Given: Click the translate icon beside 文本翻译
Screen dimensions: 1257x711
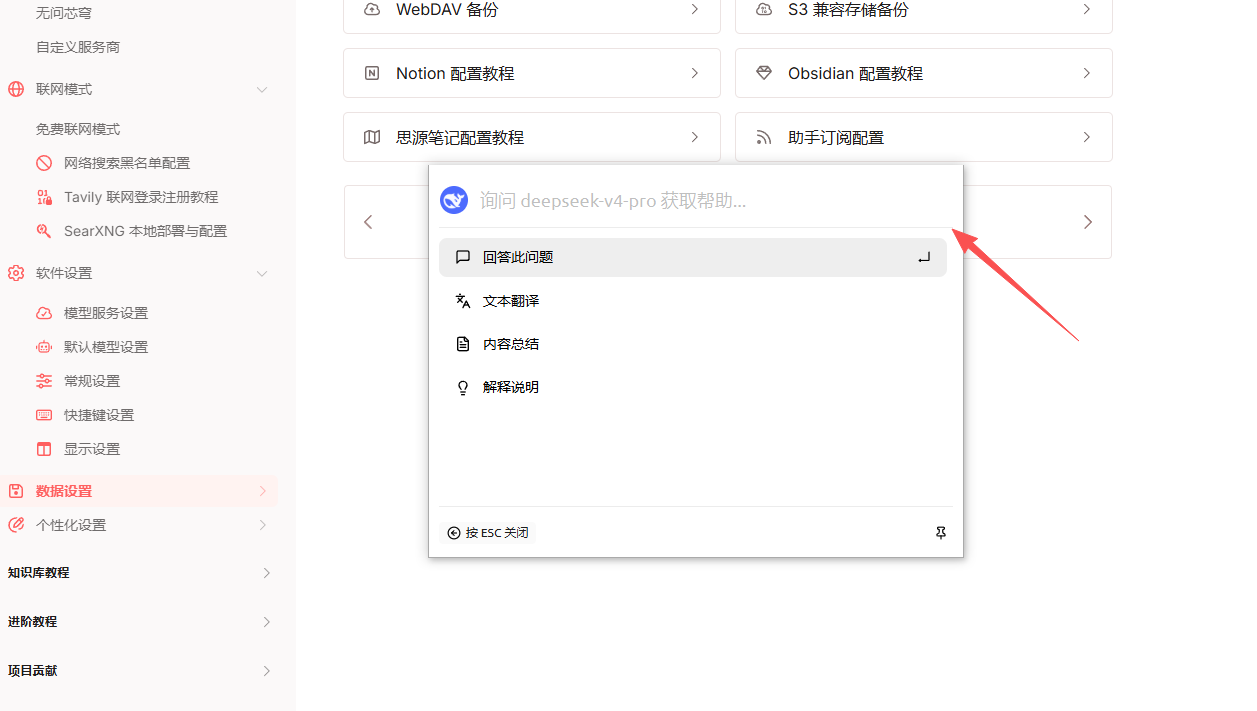Looking at the screenshot, I should pyautogui.click(x=463, y=301).
